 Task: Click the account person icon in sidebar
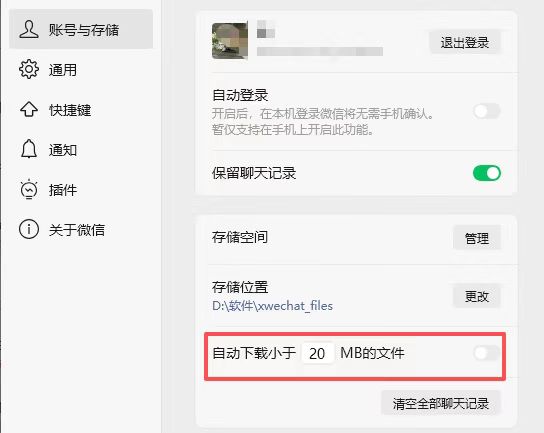pyautogui.click(x=29, y=29)
